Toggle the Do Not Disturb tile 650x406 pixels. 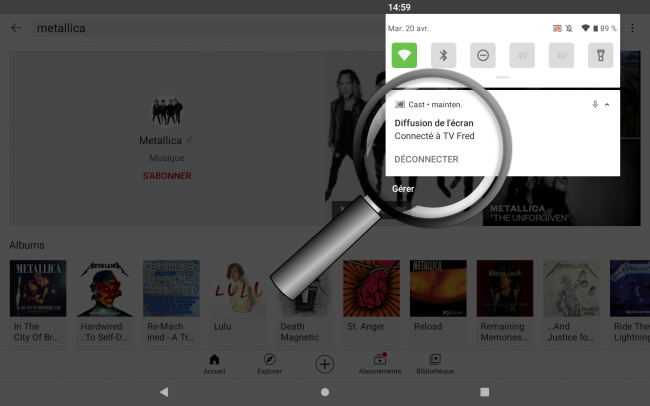click(483, 55)
